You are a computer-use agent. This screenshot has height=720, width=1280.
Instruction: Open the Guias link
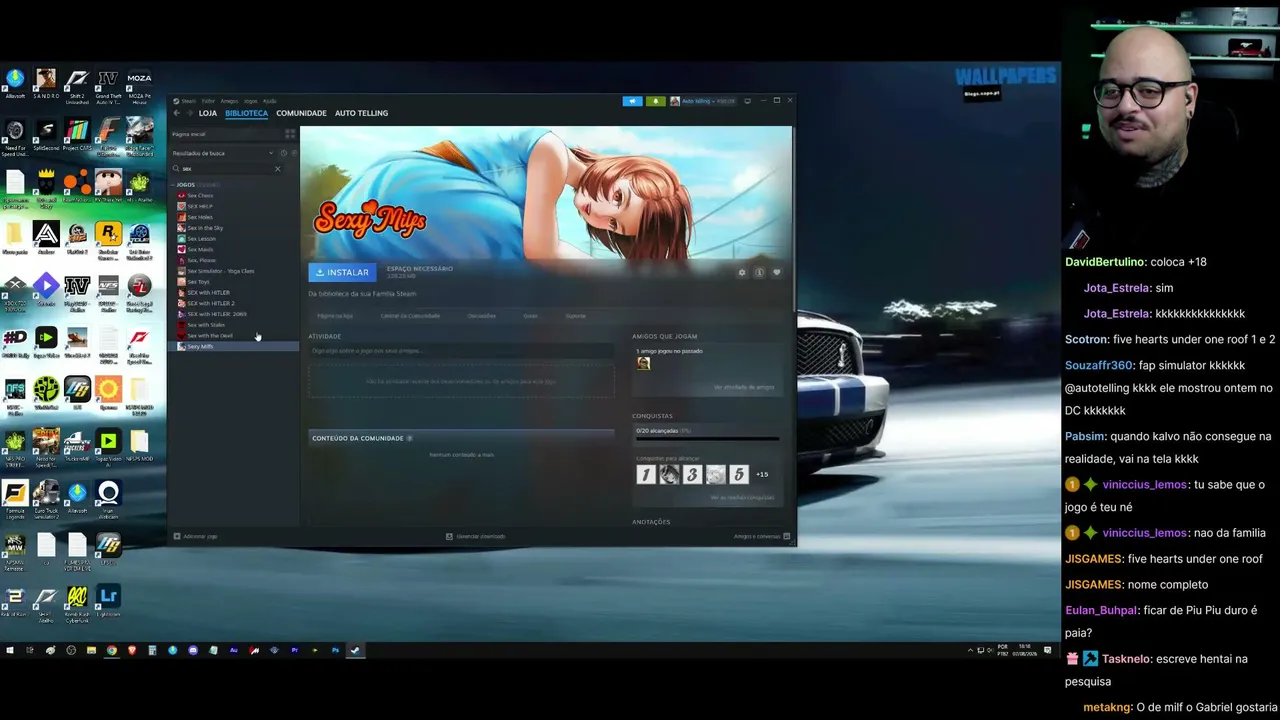[x=530, y=316]
